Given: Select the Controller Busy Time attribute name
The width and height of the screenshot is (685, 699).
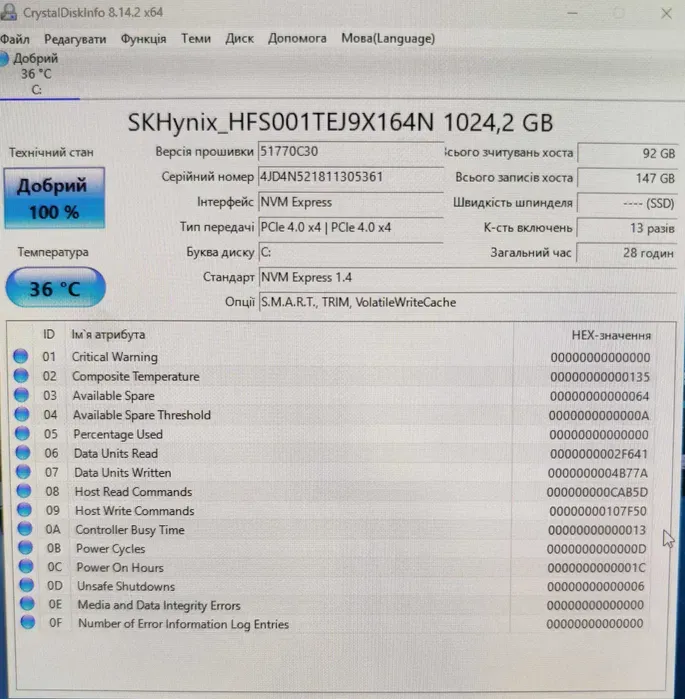Looking at the screenshot, I should (130, 530).
